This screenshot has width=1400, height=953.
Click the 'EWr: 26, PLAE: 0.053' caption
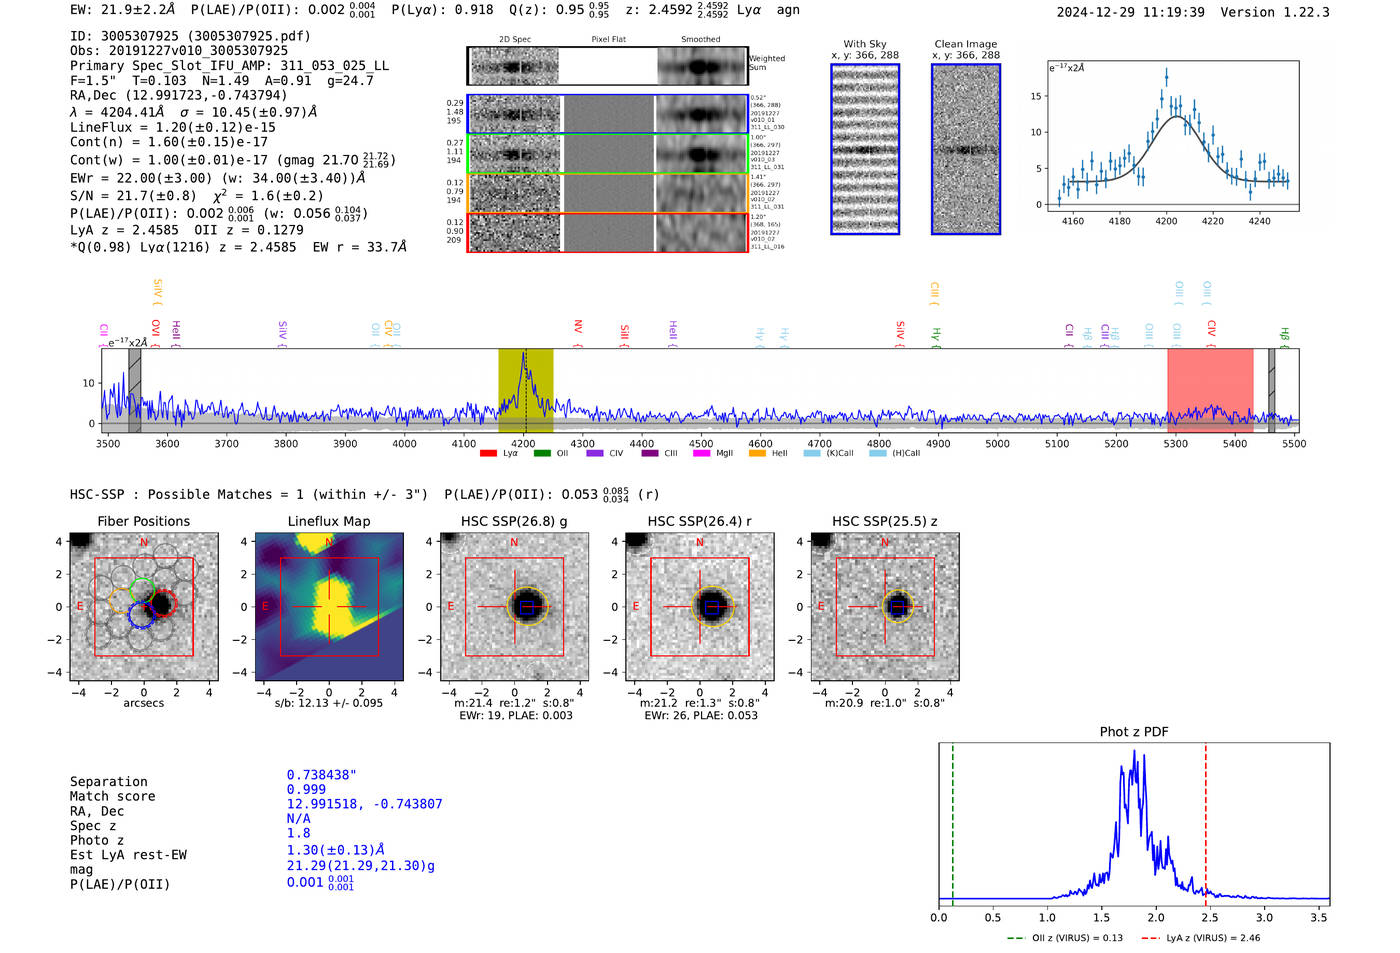pyautogui.click(x=701, y=716)
